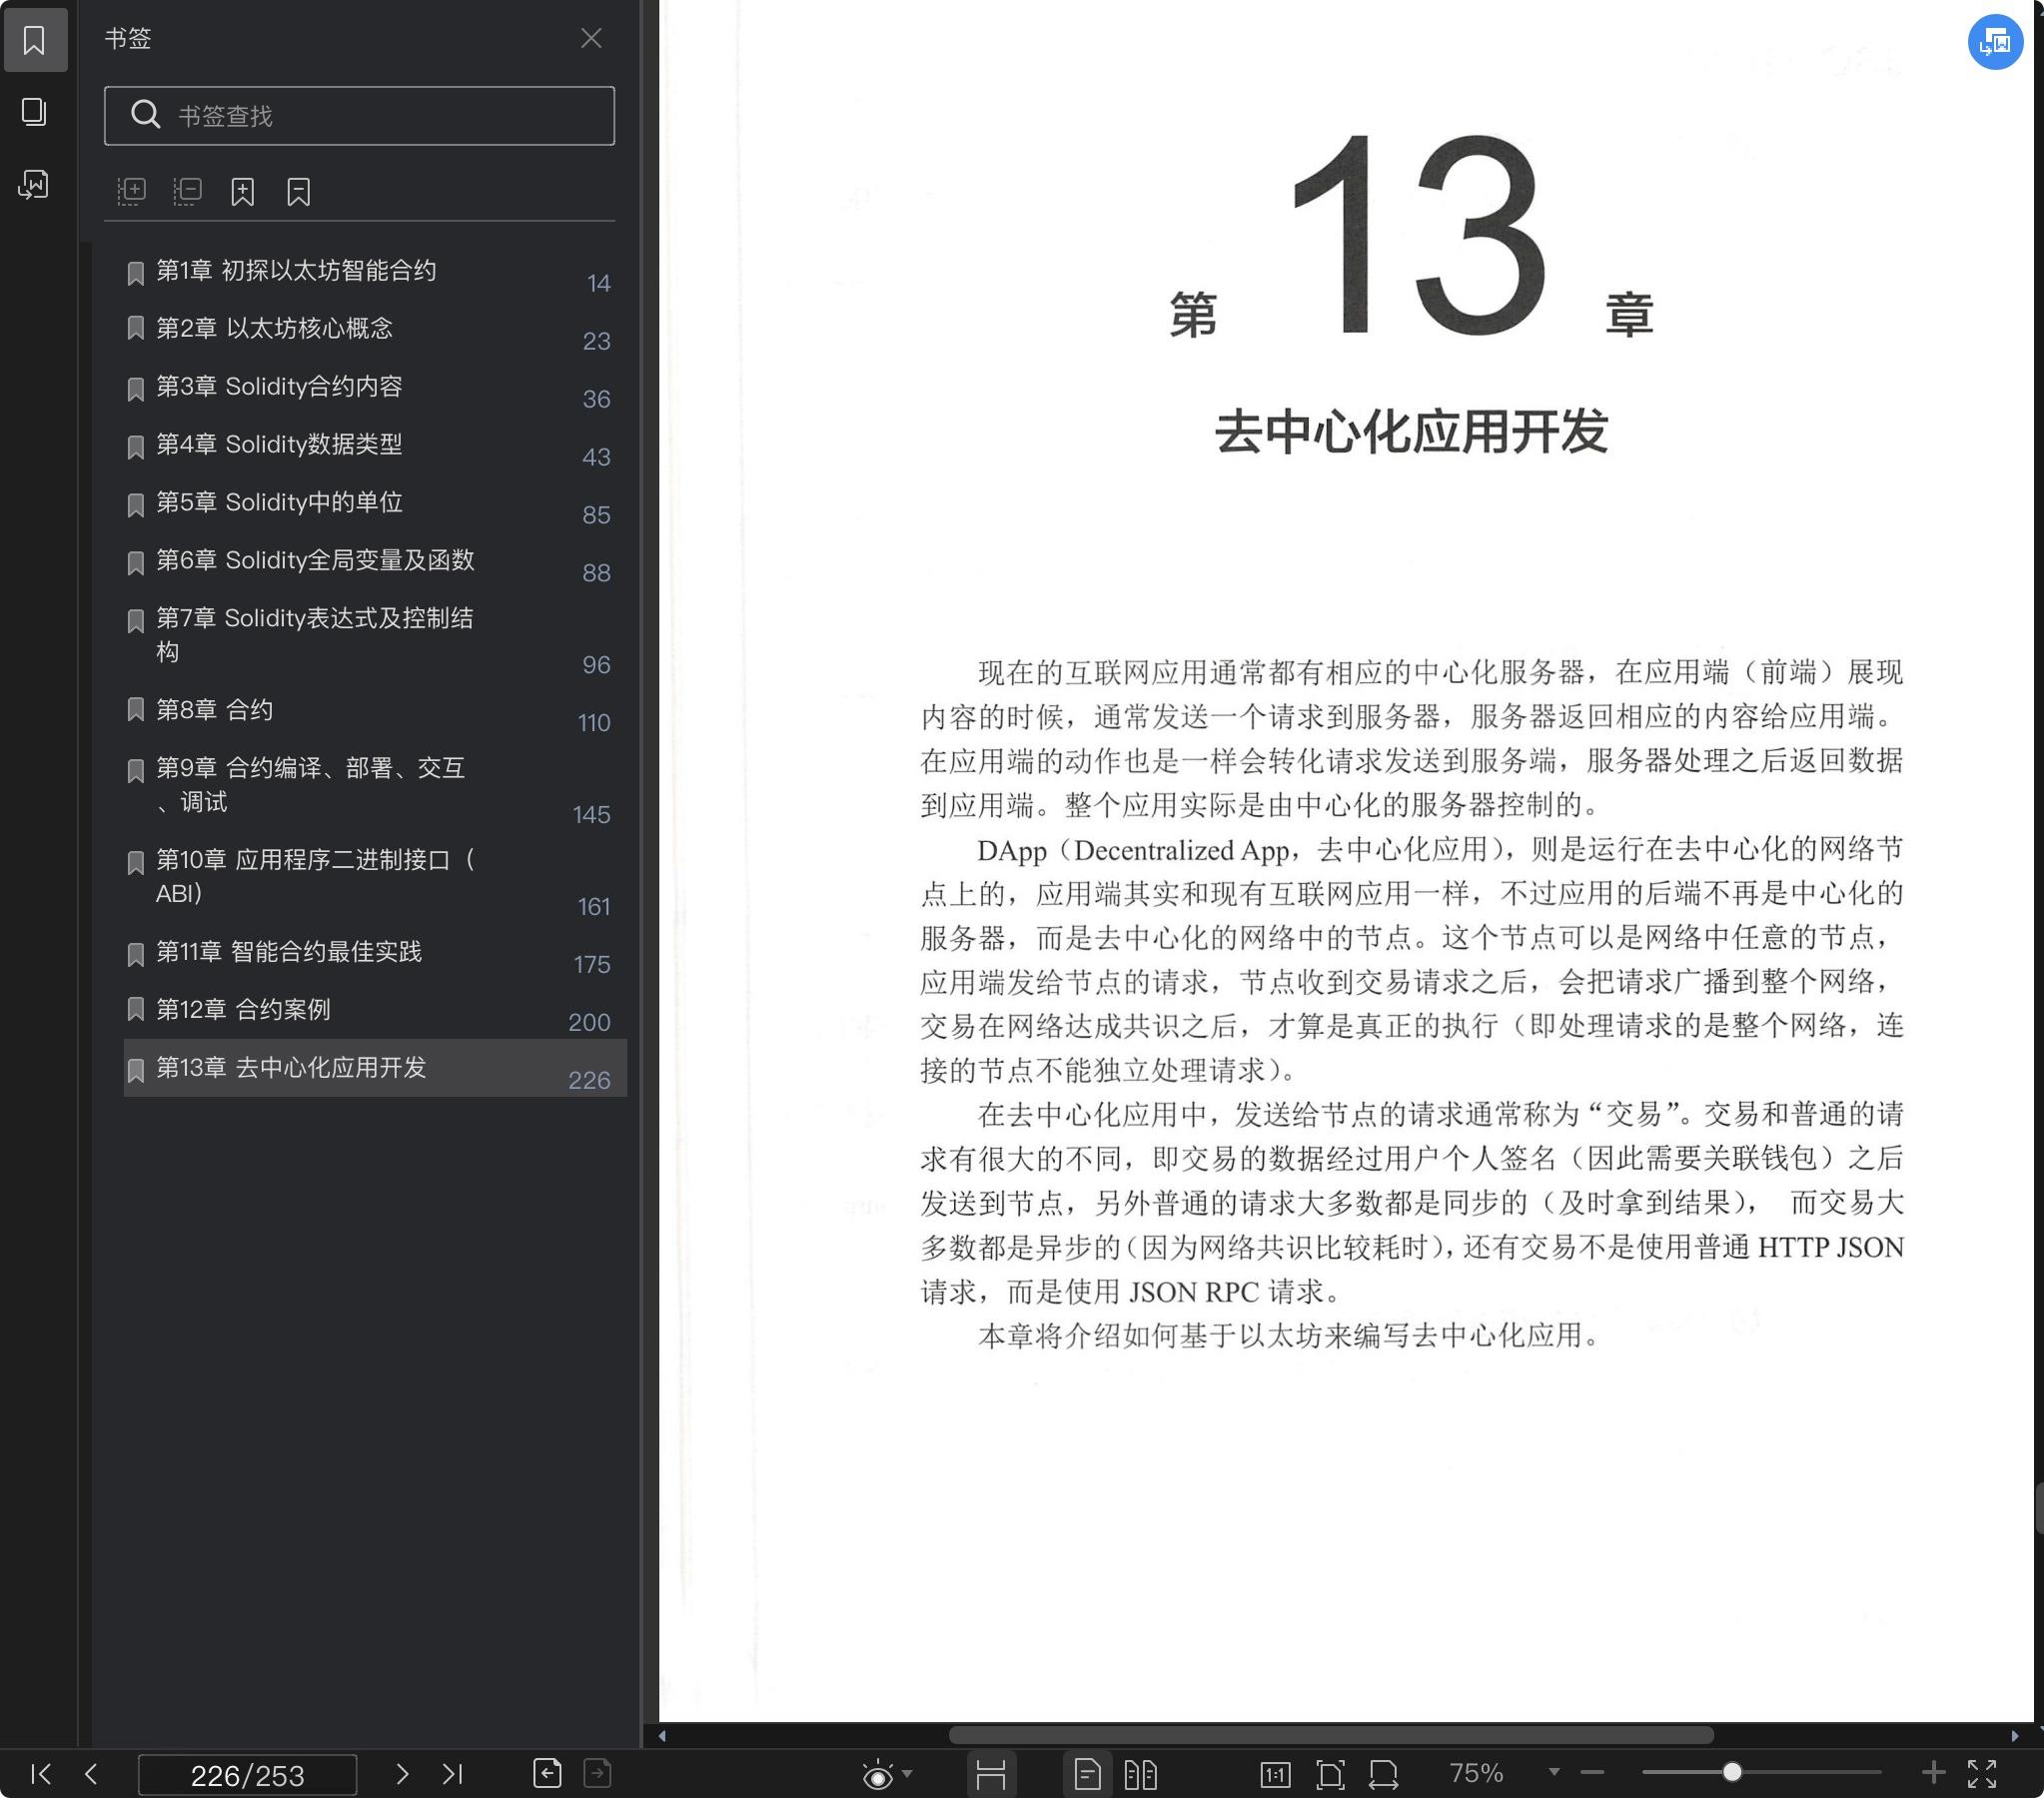Click the bookmark search field
Screen dimensions: 2044x1798
[x=359, y=116]
